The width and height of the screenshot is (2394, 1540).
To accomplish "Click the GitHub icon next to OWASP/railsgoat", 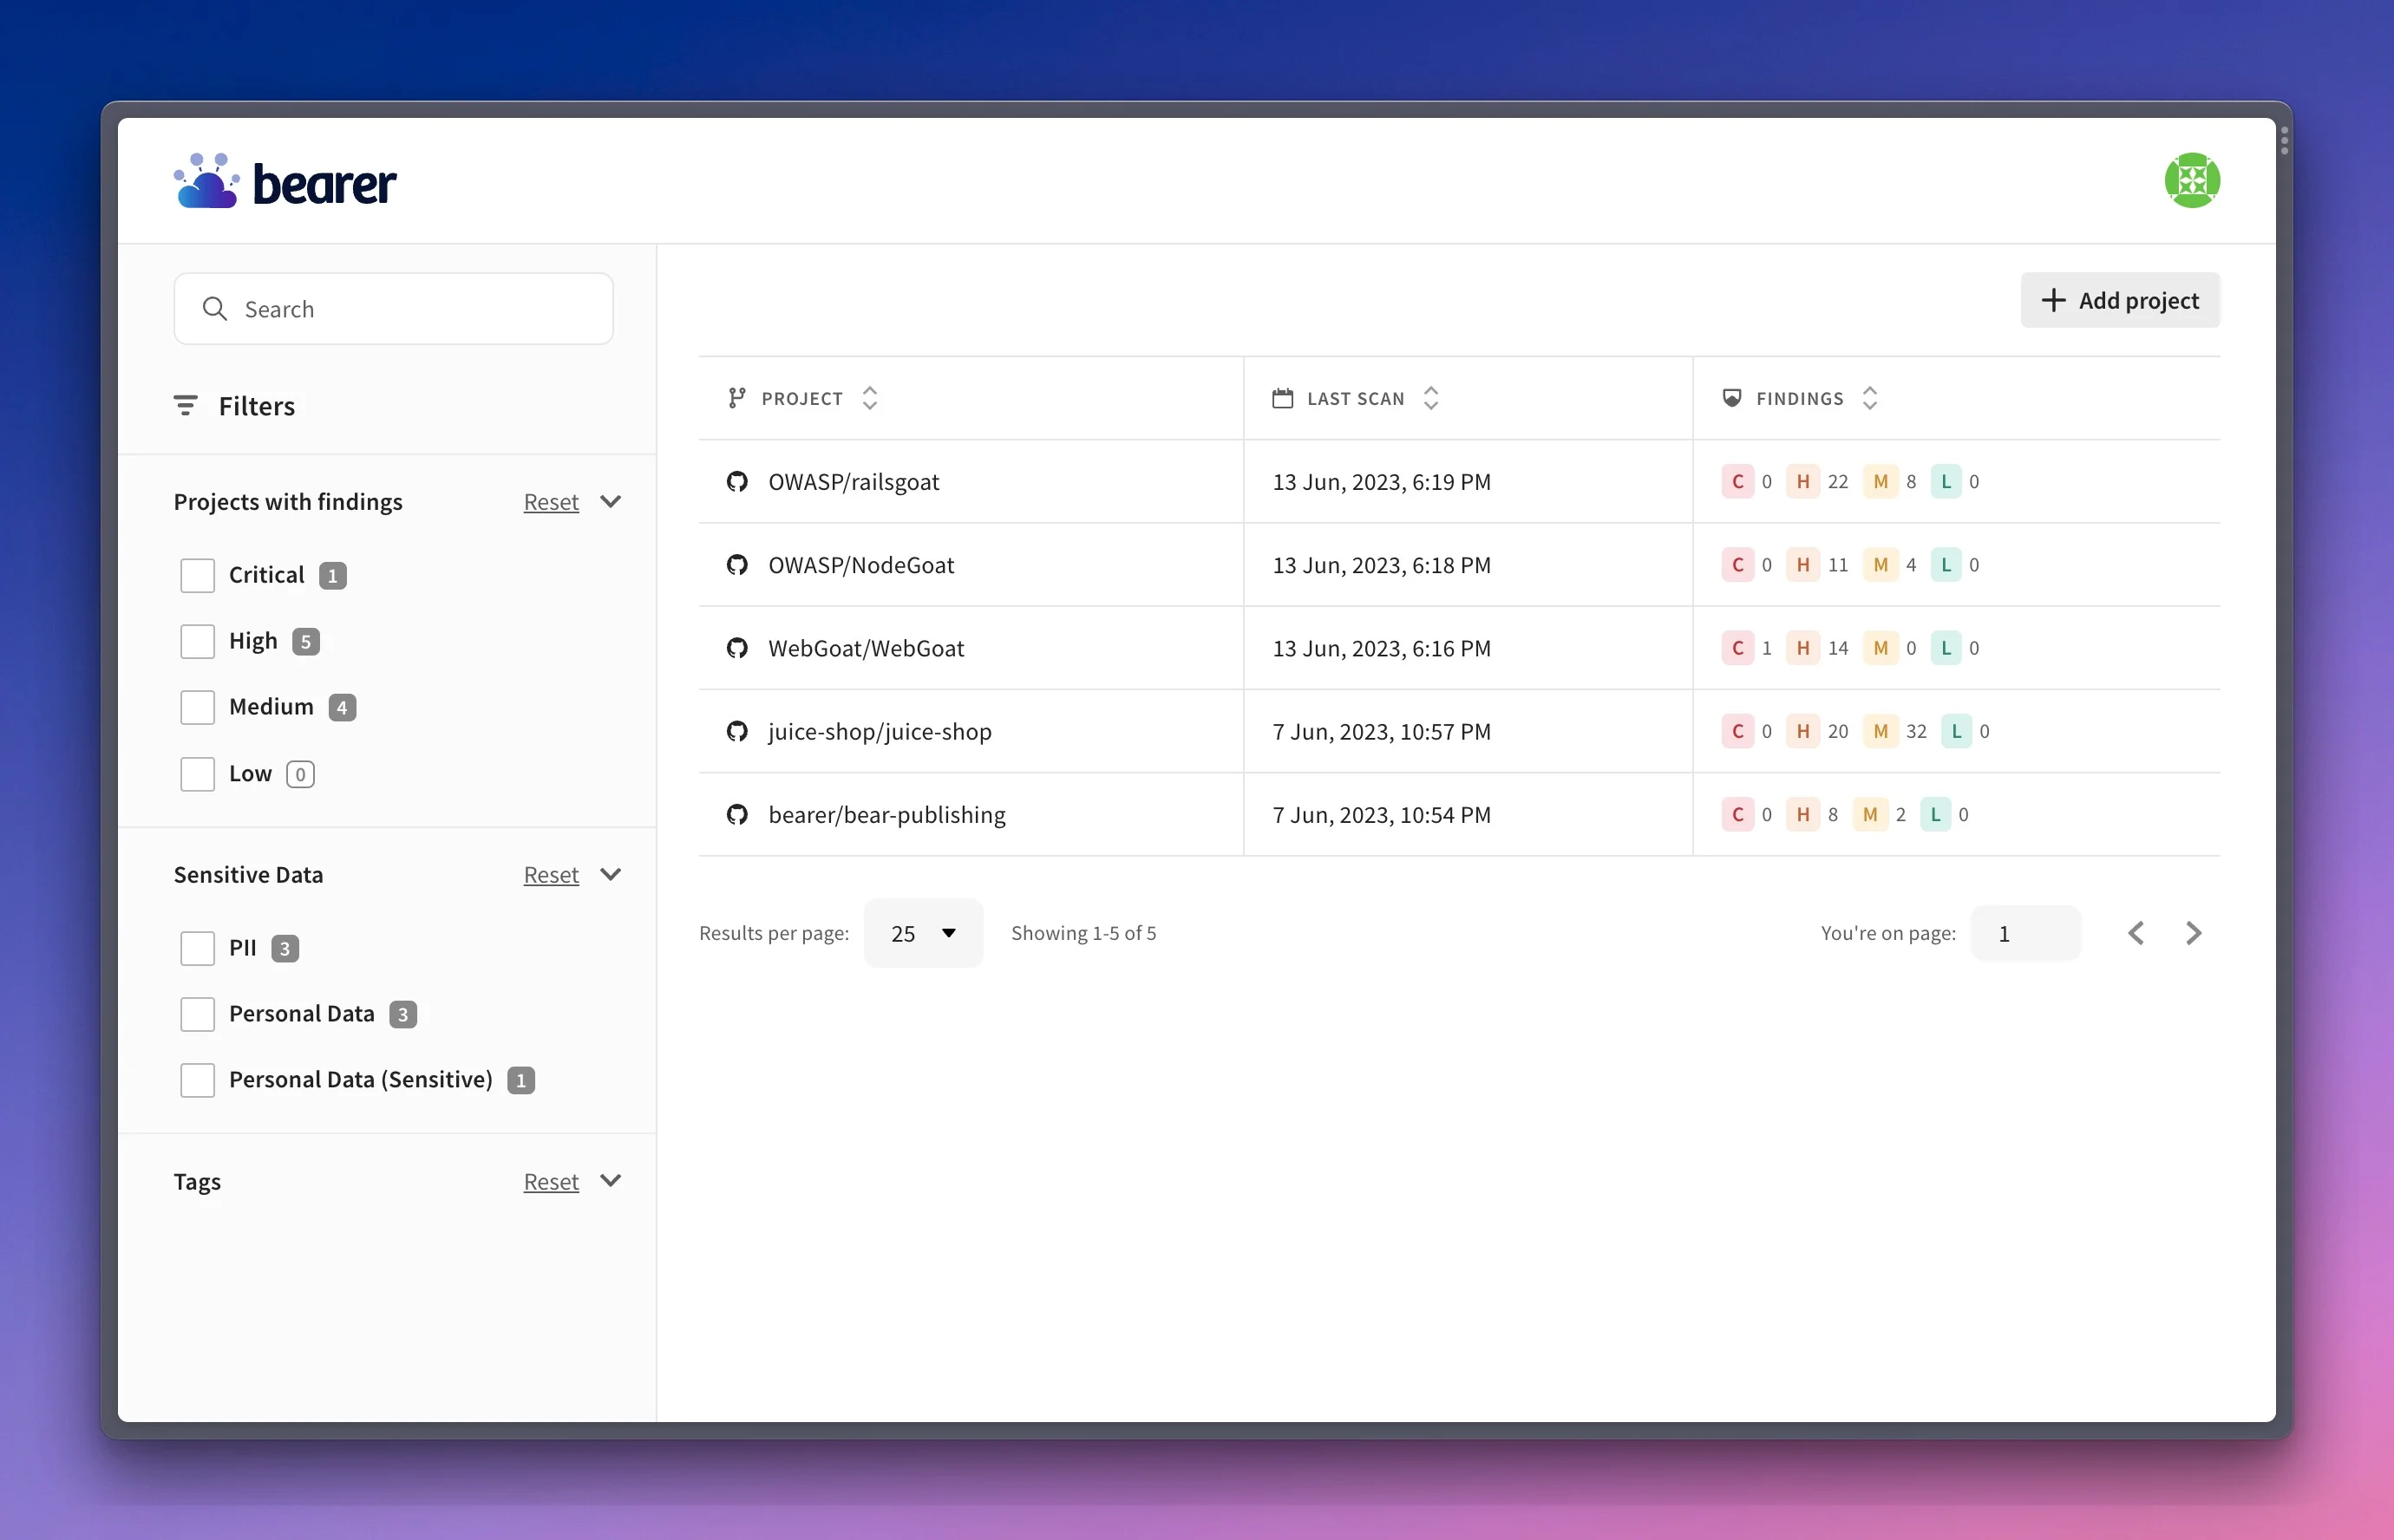I will point(737,481).
